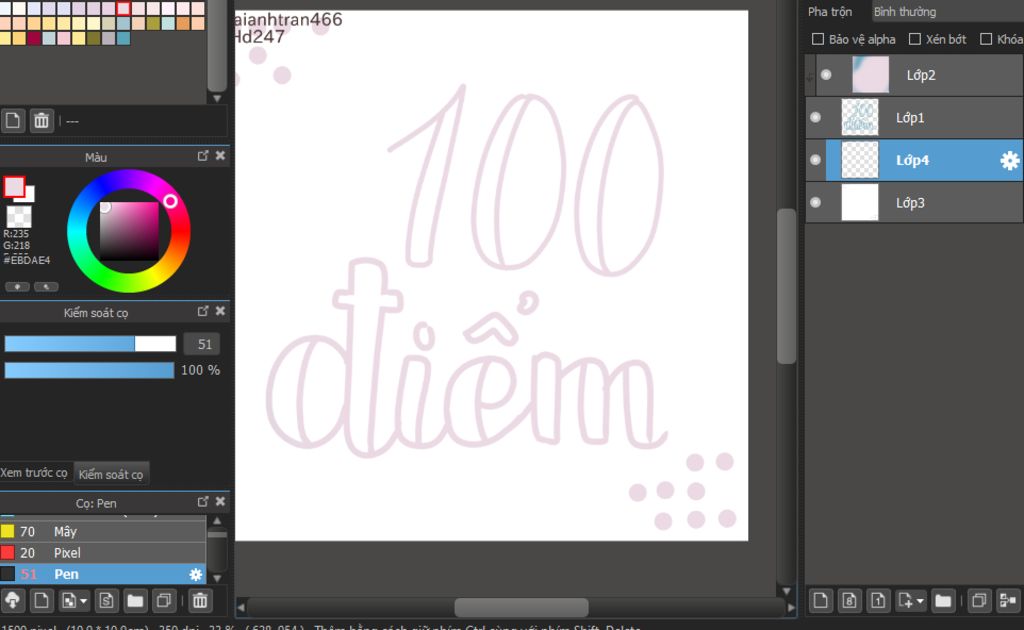Toggle visibility of Lớp1 layer

coord(816,117)
